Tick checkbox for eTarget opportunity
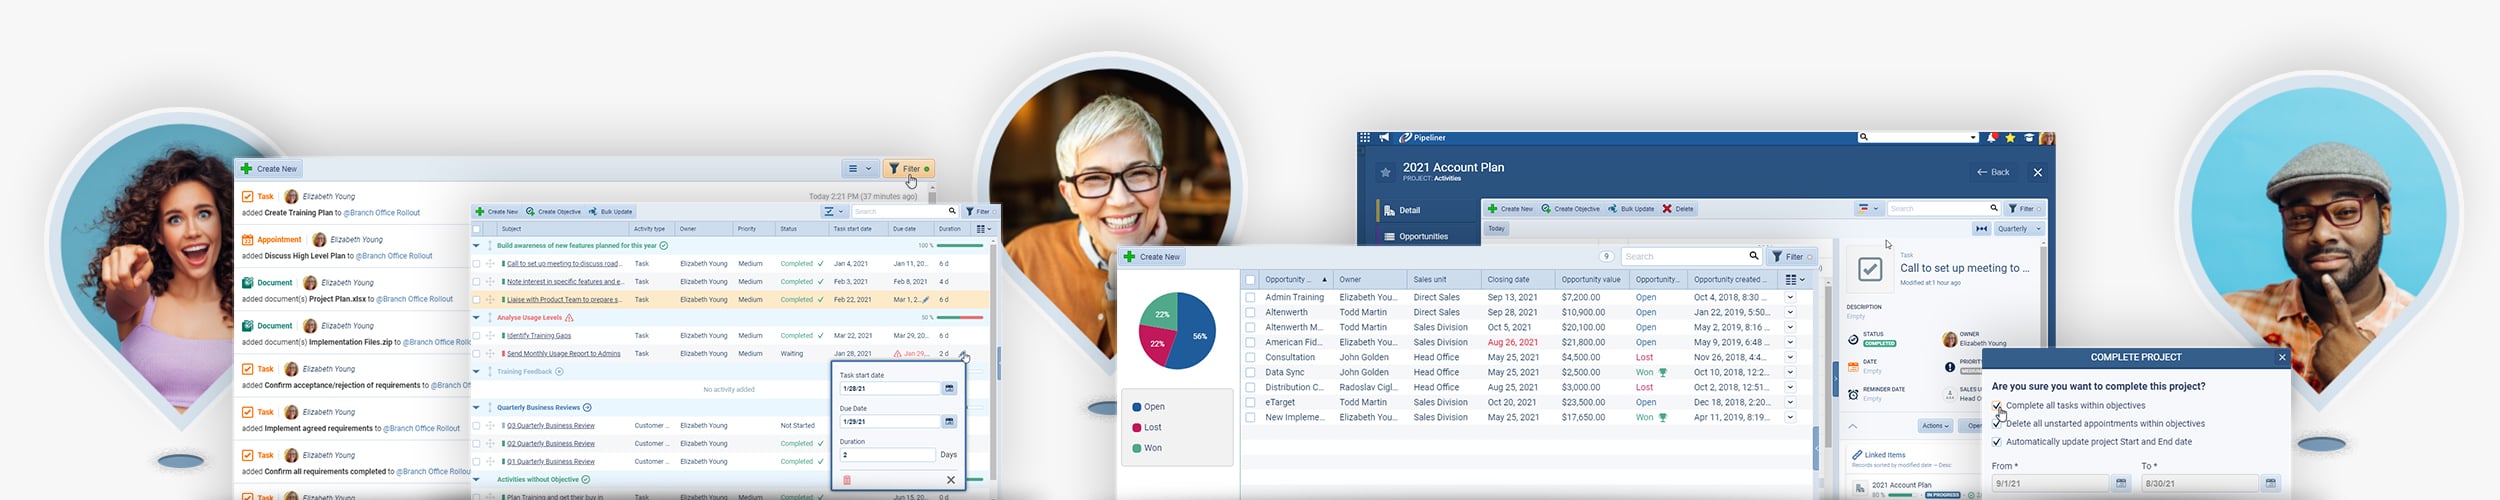2500x500 pixels. (x=1250, y=403)
